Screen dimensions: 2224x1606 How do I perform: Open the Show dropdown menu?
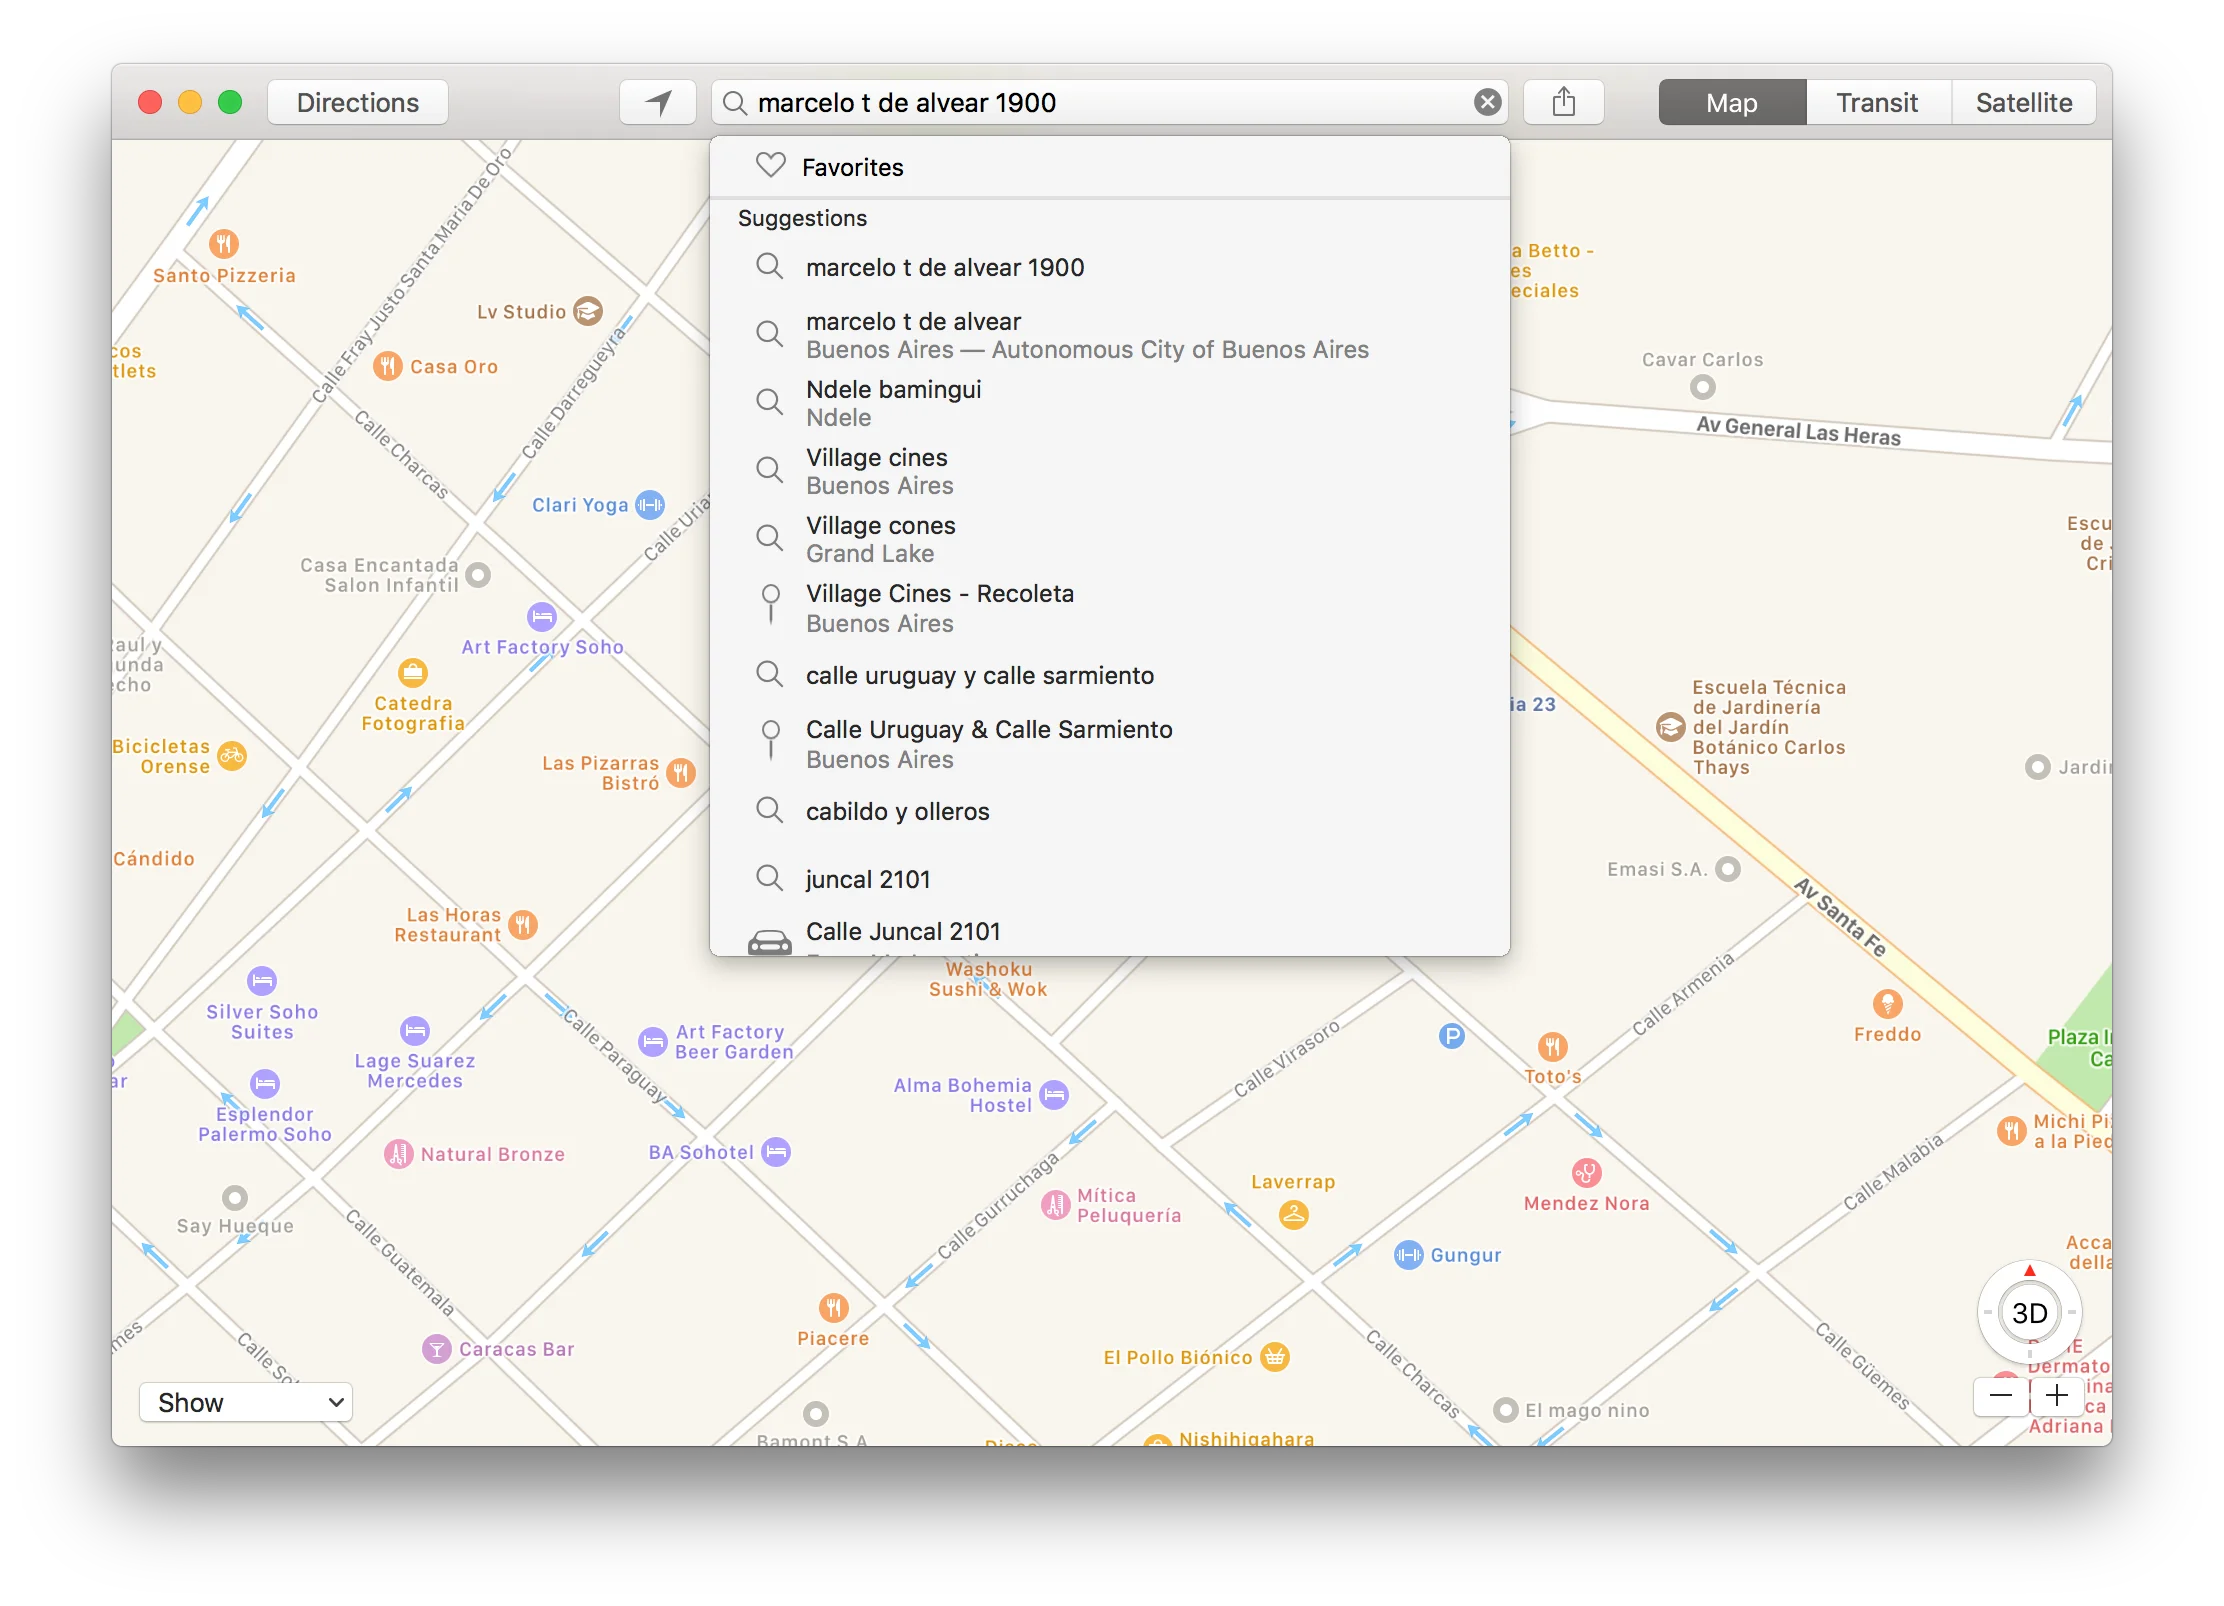[246, 1402]
